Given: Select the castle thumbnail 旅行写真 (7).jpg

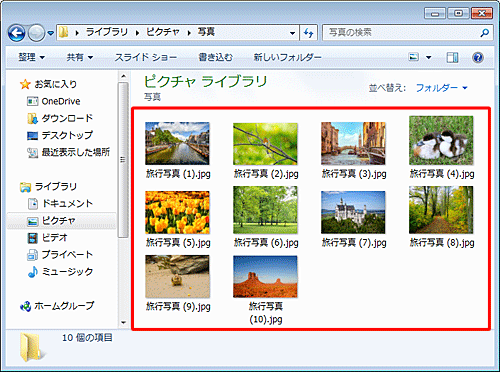Looking at the screenshot, I should tap(353, 212).
